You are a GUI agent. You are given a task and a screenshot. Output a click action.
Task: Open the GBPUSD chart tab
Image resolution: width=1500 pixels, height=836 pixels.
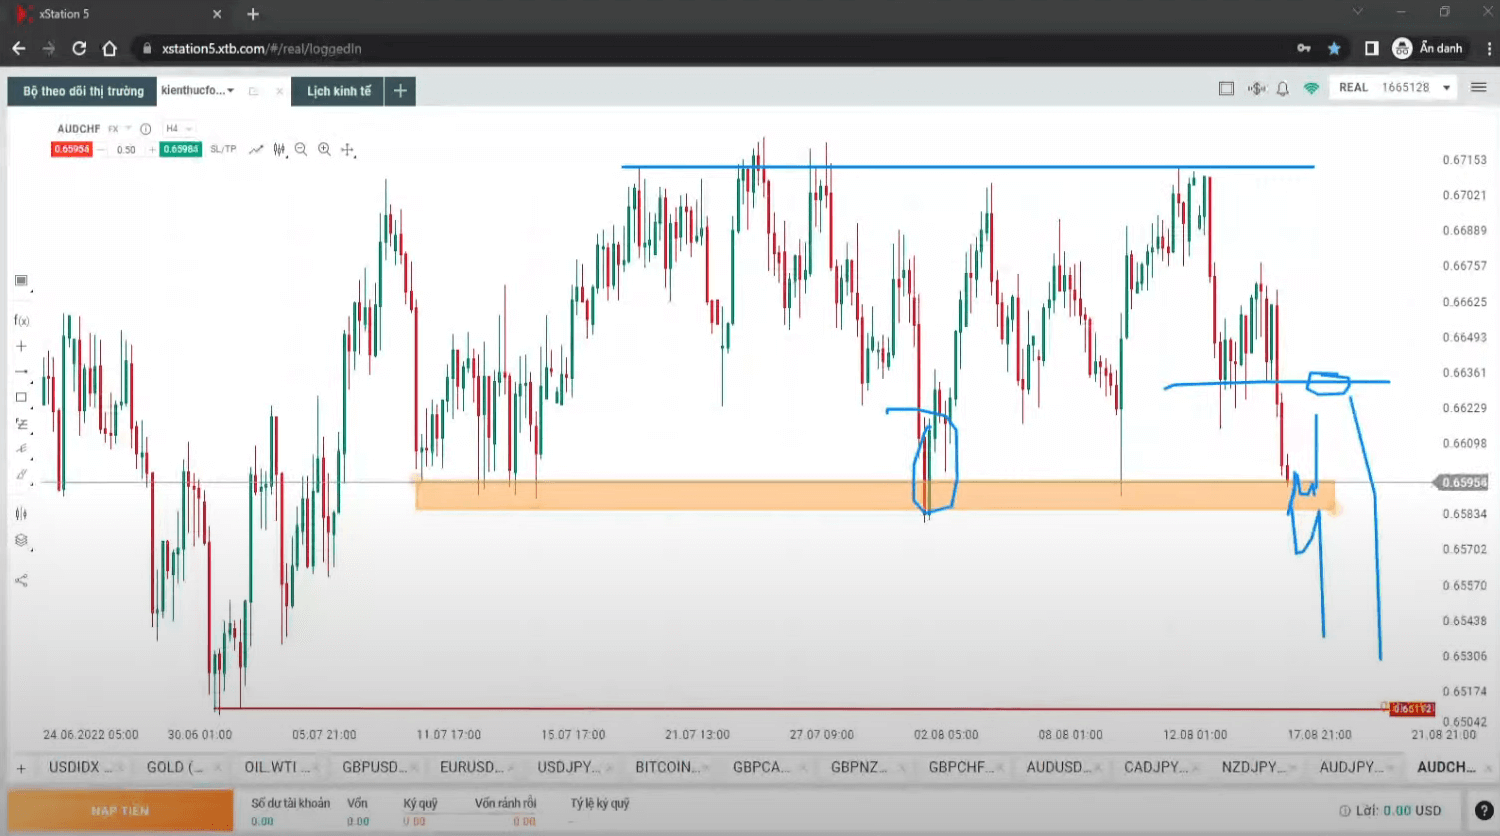click(374, 767)
